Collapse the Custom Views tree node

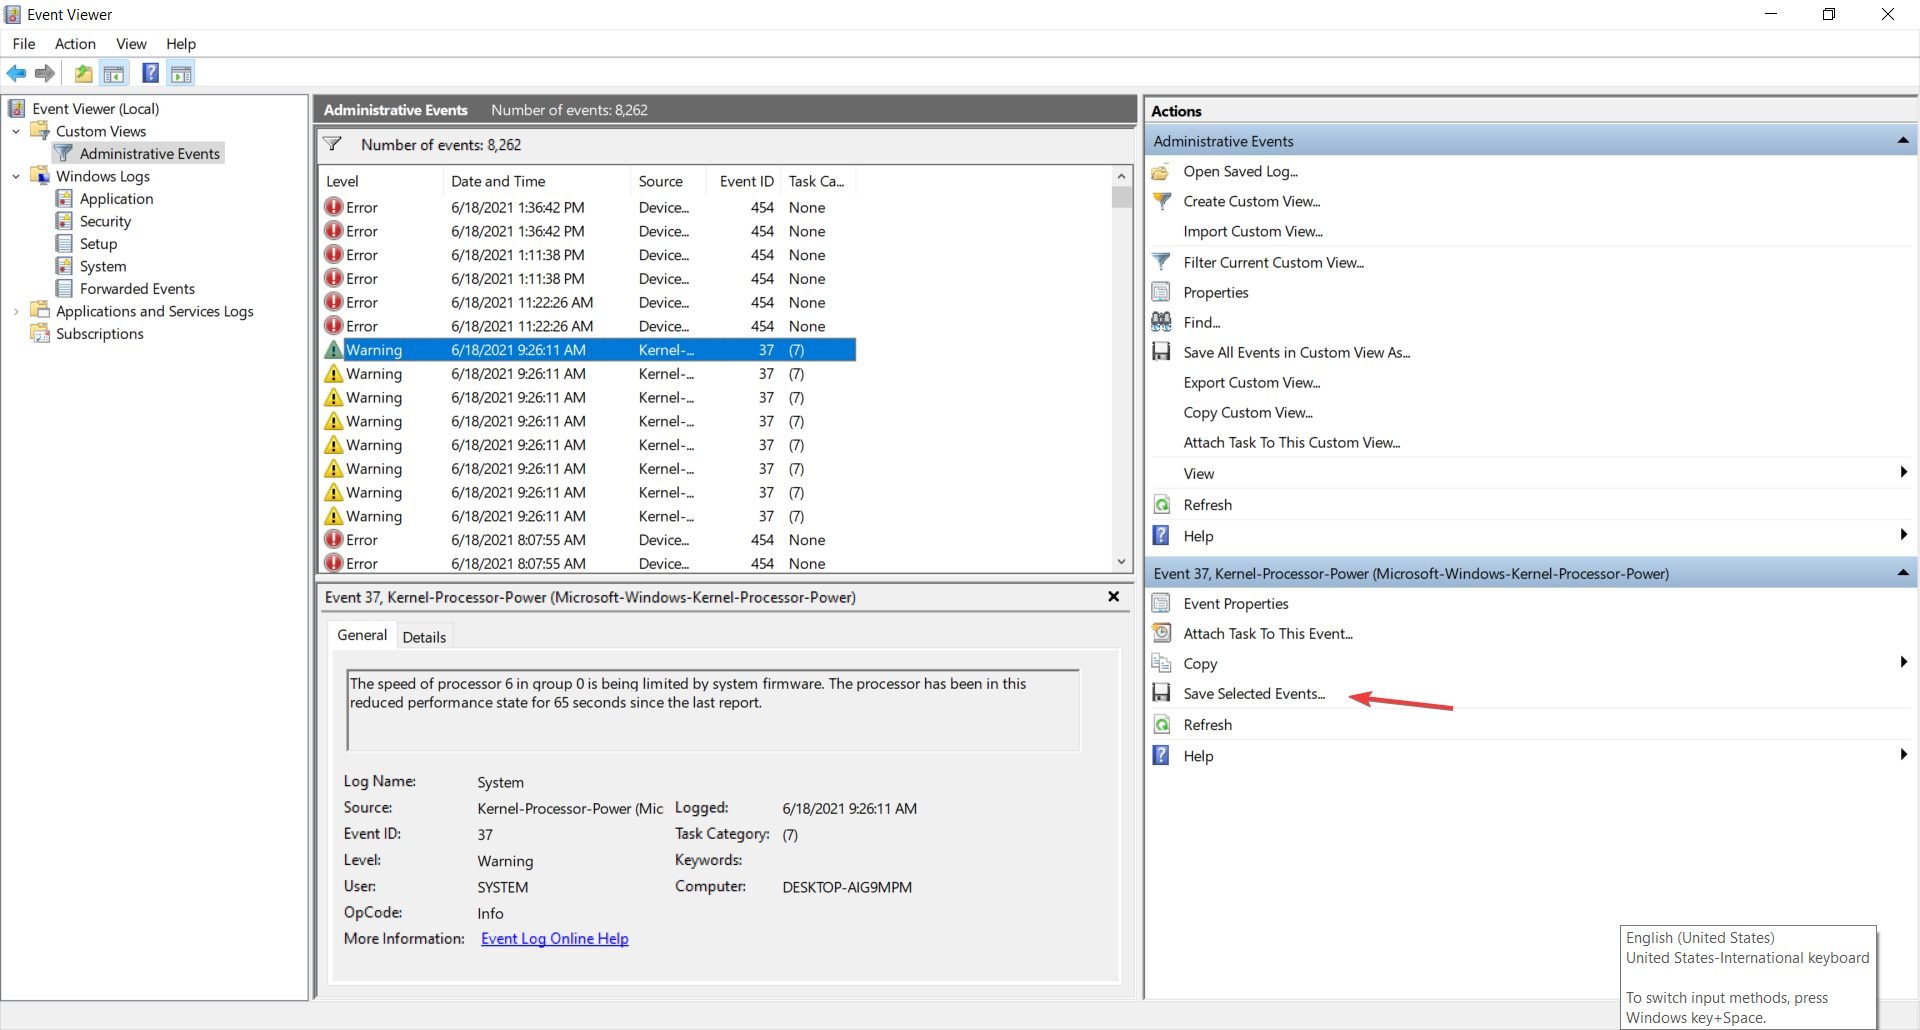click(16, 131)
